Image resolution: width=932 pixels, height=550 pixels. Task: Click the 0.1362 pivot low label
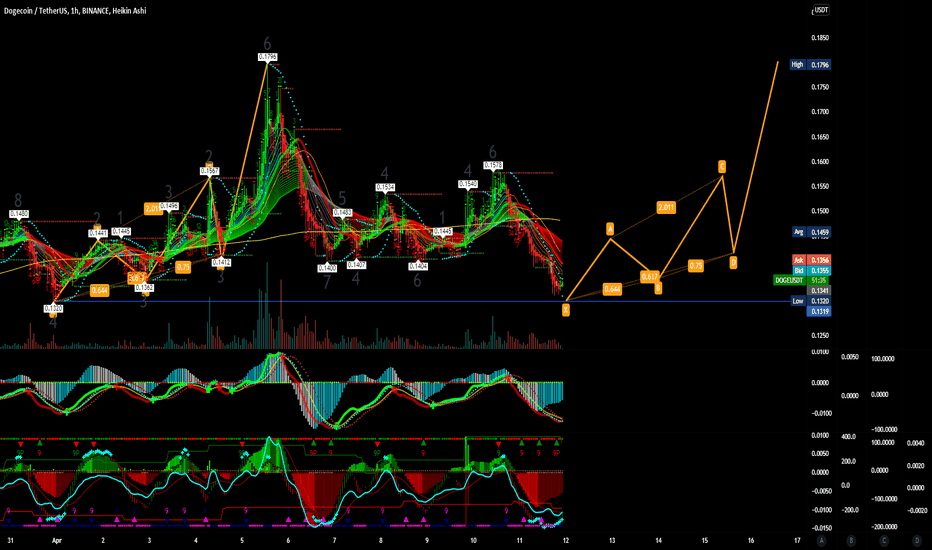click(x=144, y=288)
